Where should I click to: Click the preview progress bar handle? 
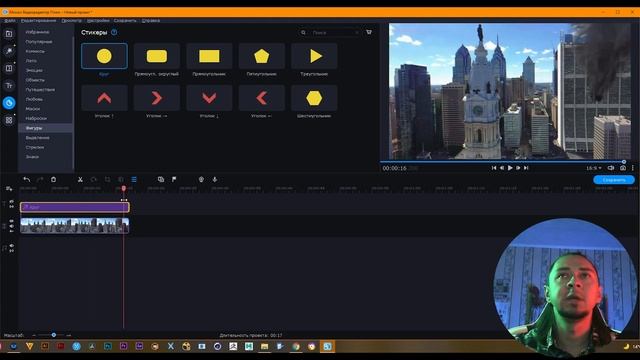tap(624, 162)
